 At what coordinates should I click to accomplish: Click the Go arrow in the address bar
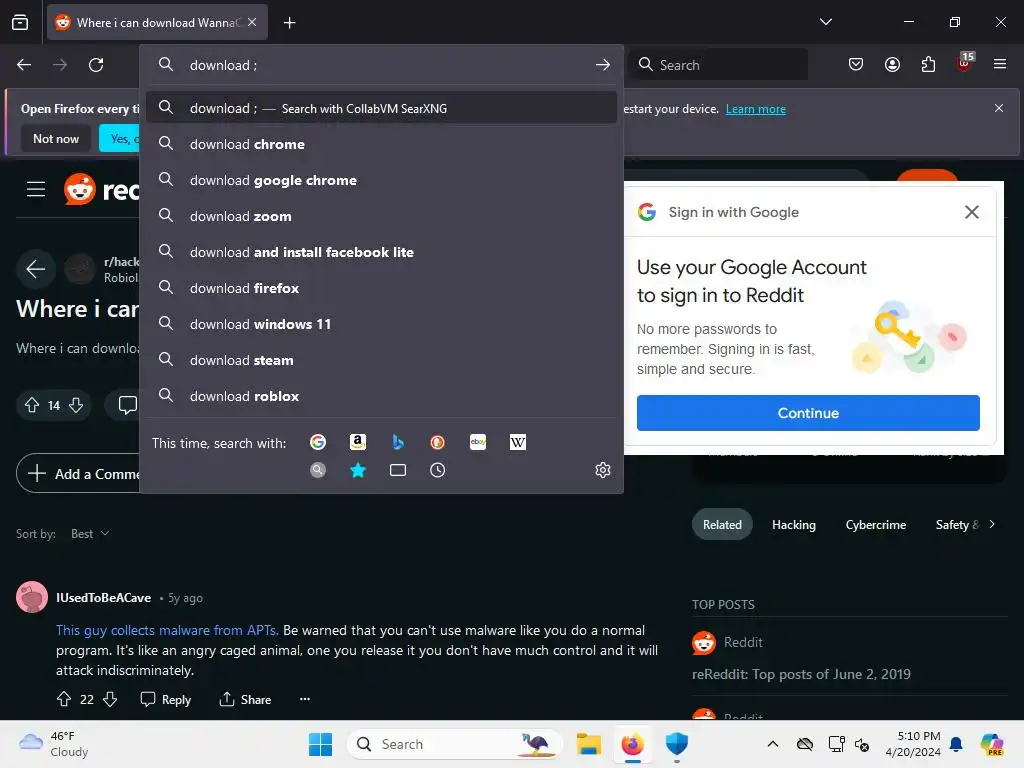pyautogui.click(x=603, y=65)
